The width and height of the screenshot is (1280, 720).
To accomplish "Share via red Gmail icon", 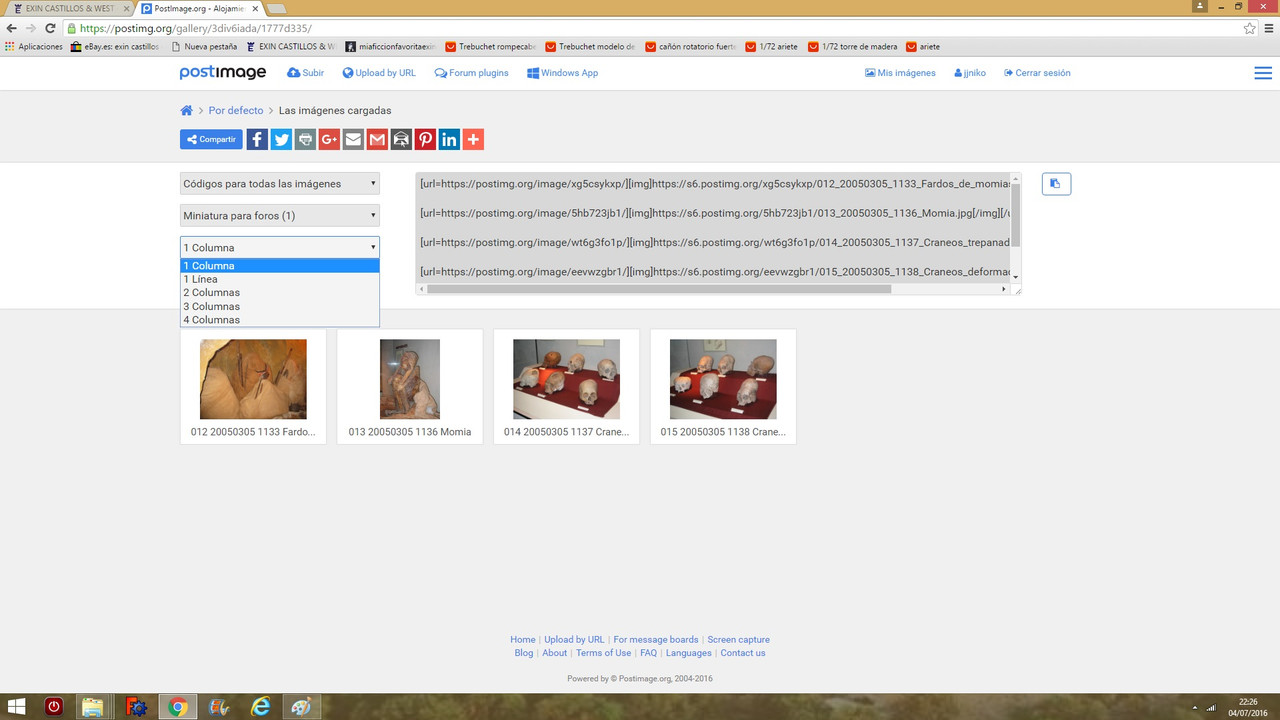I will pos(377,140).
